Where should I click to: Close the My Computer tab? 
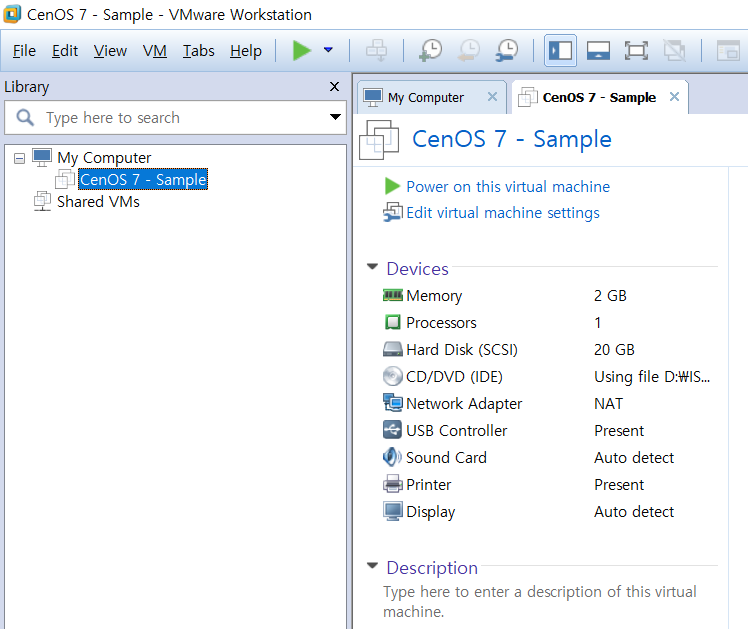coord(492,97)
